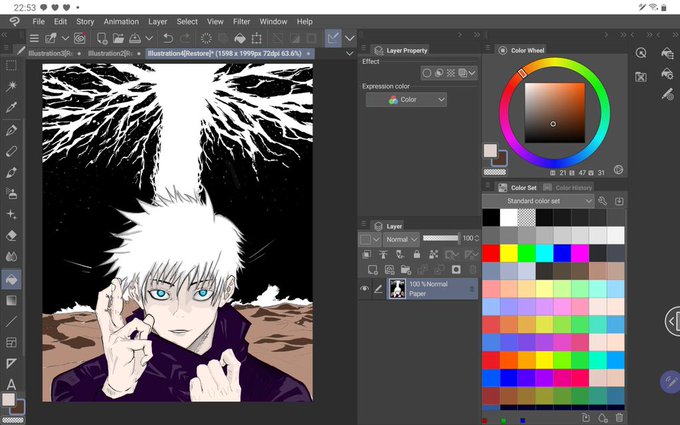680x425 pixels.
Task: Expand the canvas tab list chevron
Action: (x=350, y=53)
